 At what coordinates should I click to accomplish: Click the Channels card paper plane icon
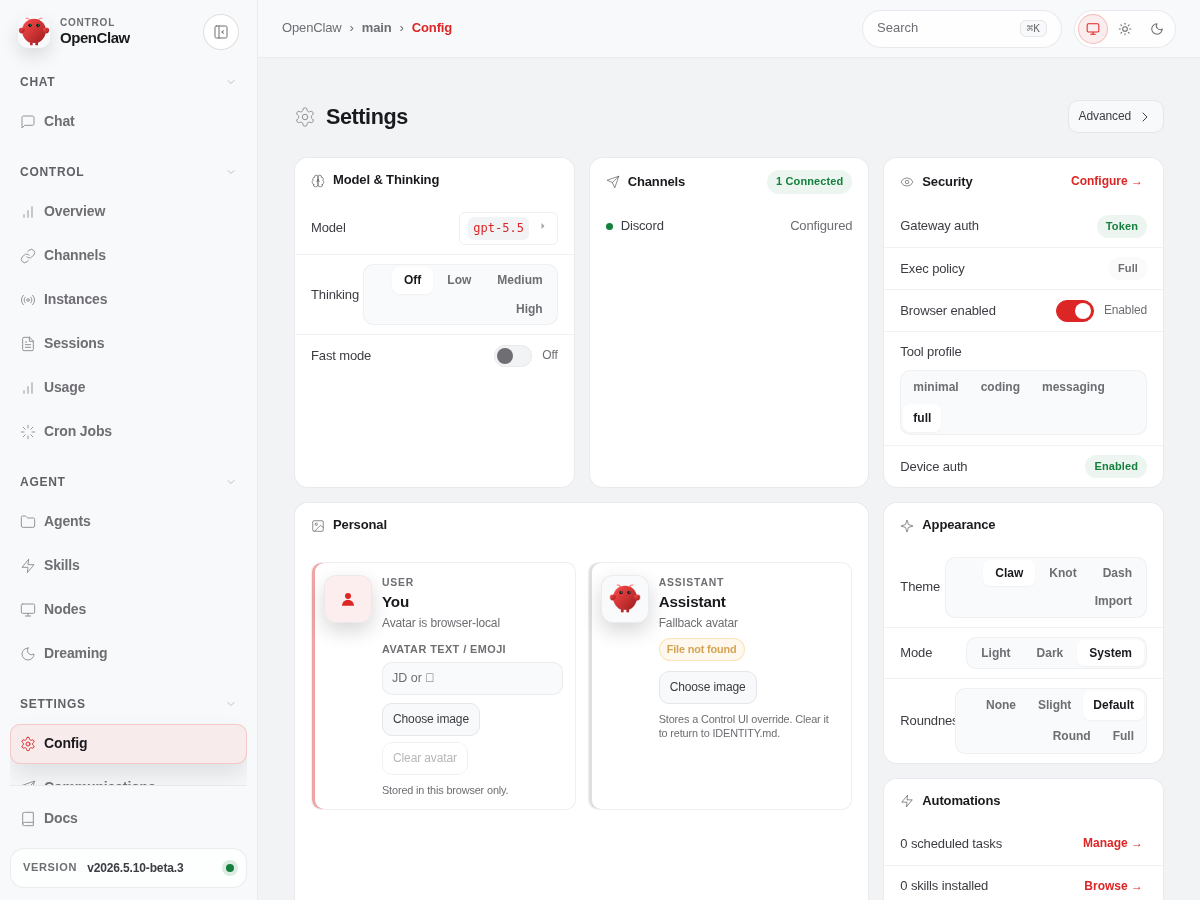[613, 182]
